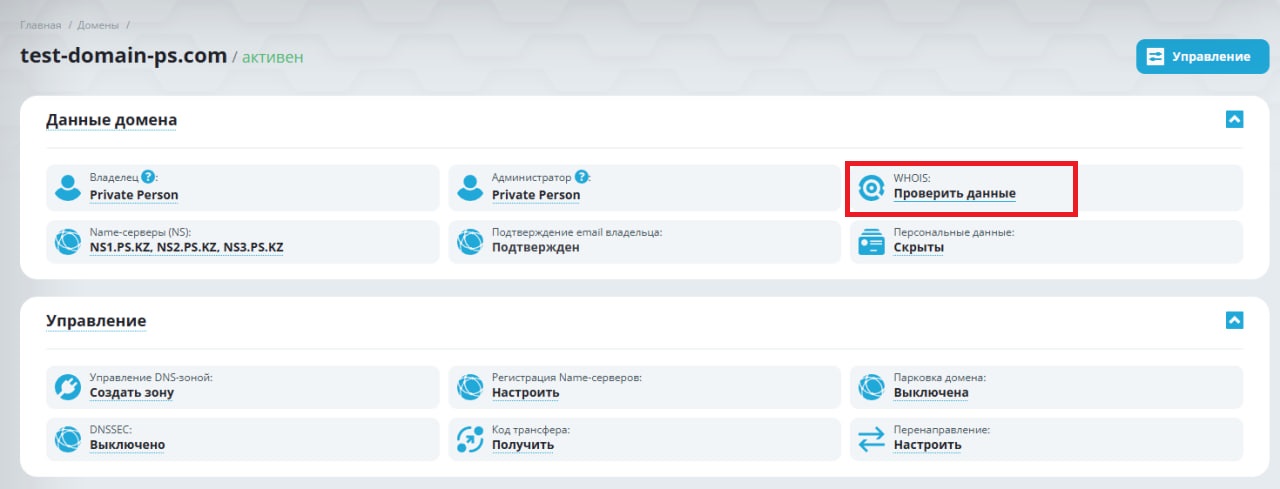Click the WHOIS: label
The width and height of the screenshot is (1280, 489).
912,177
